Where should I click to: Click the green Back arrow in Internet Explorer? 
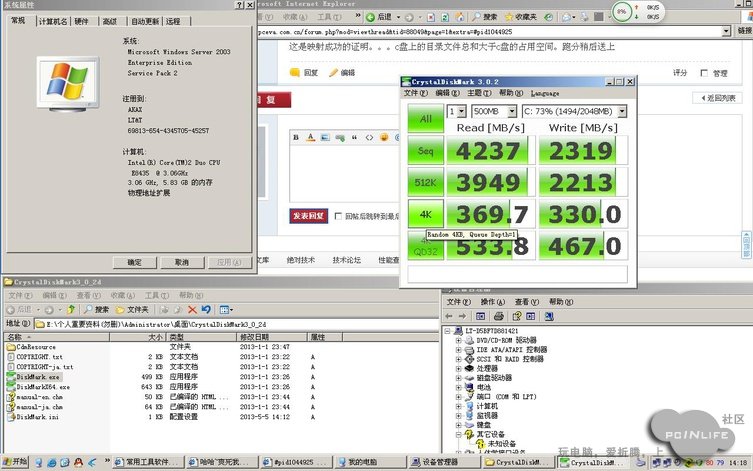pyautogui.click(x=370, y=17)
